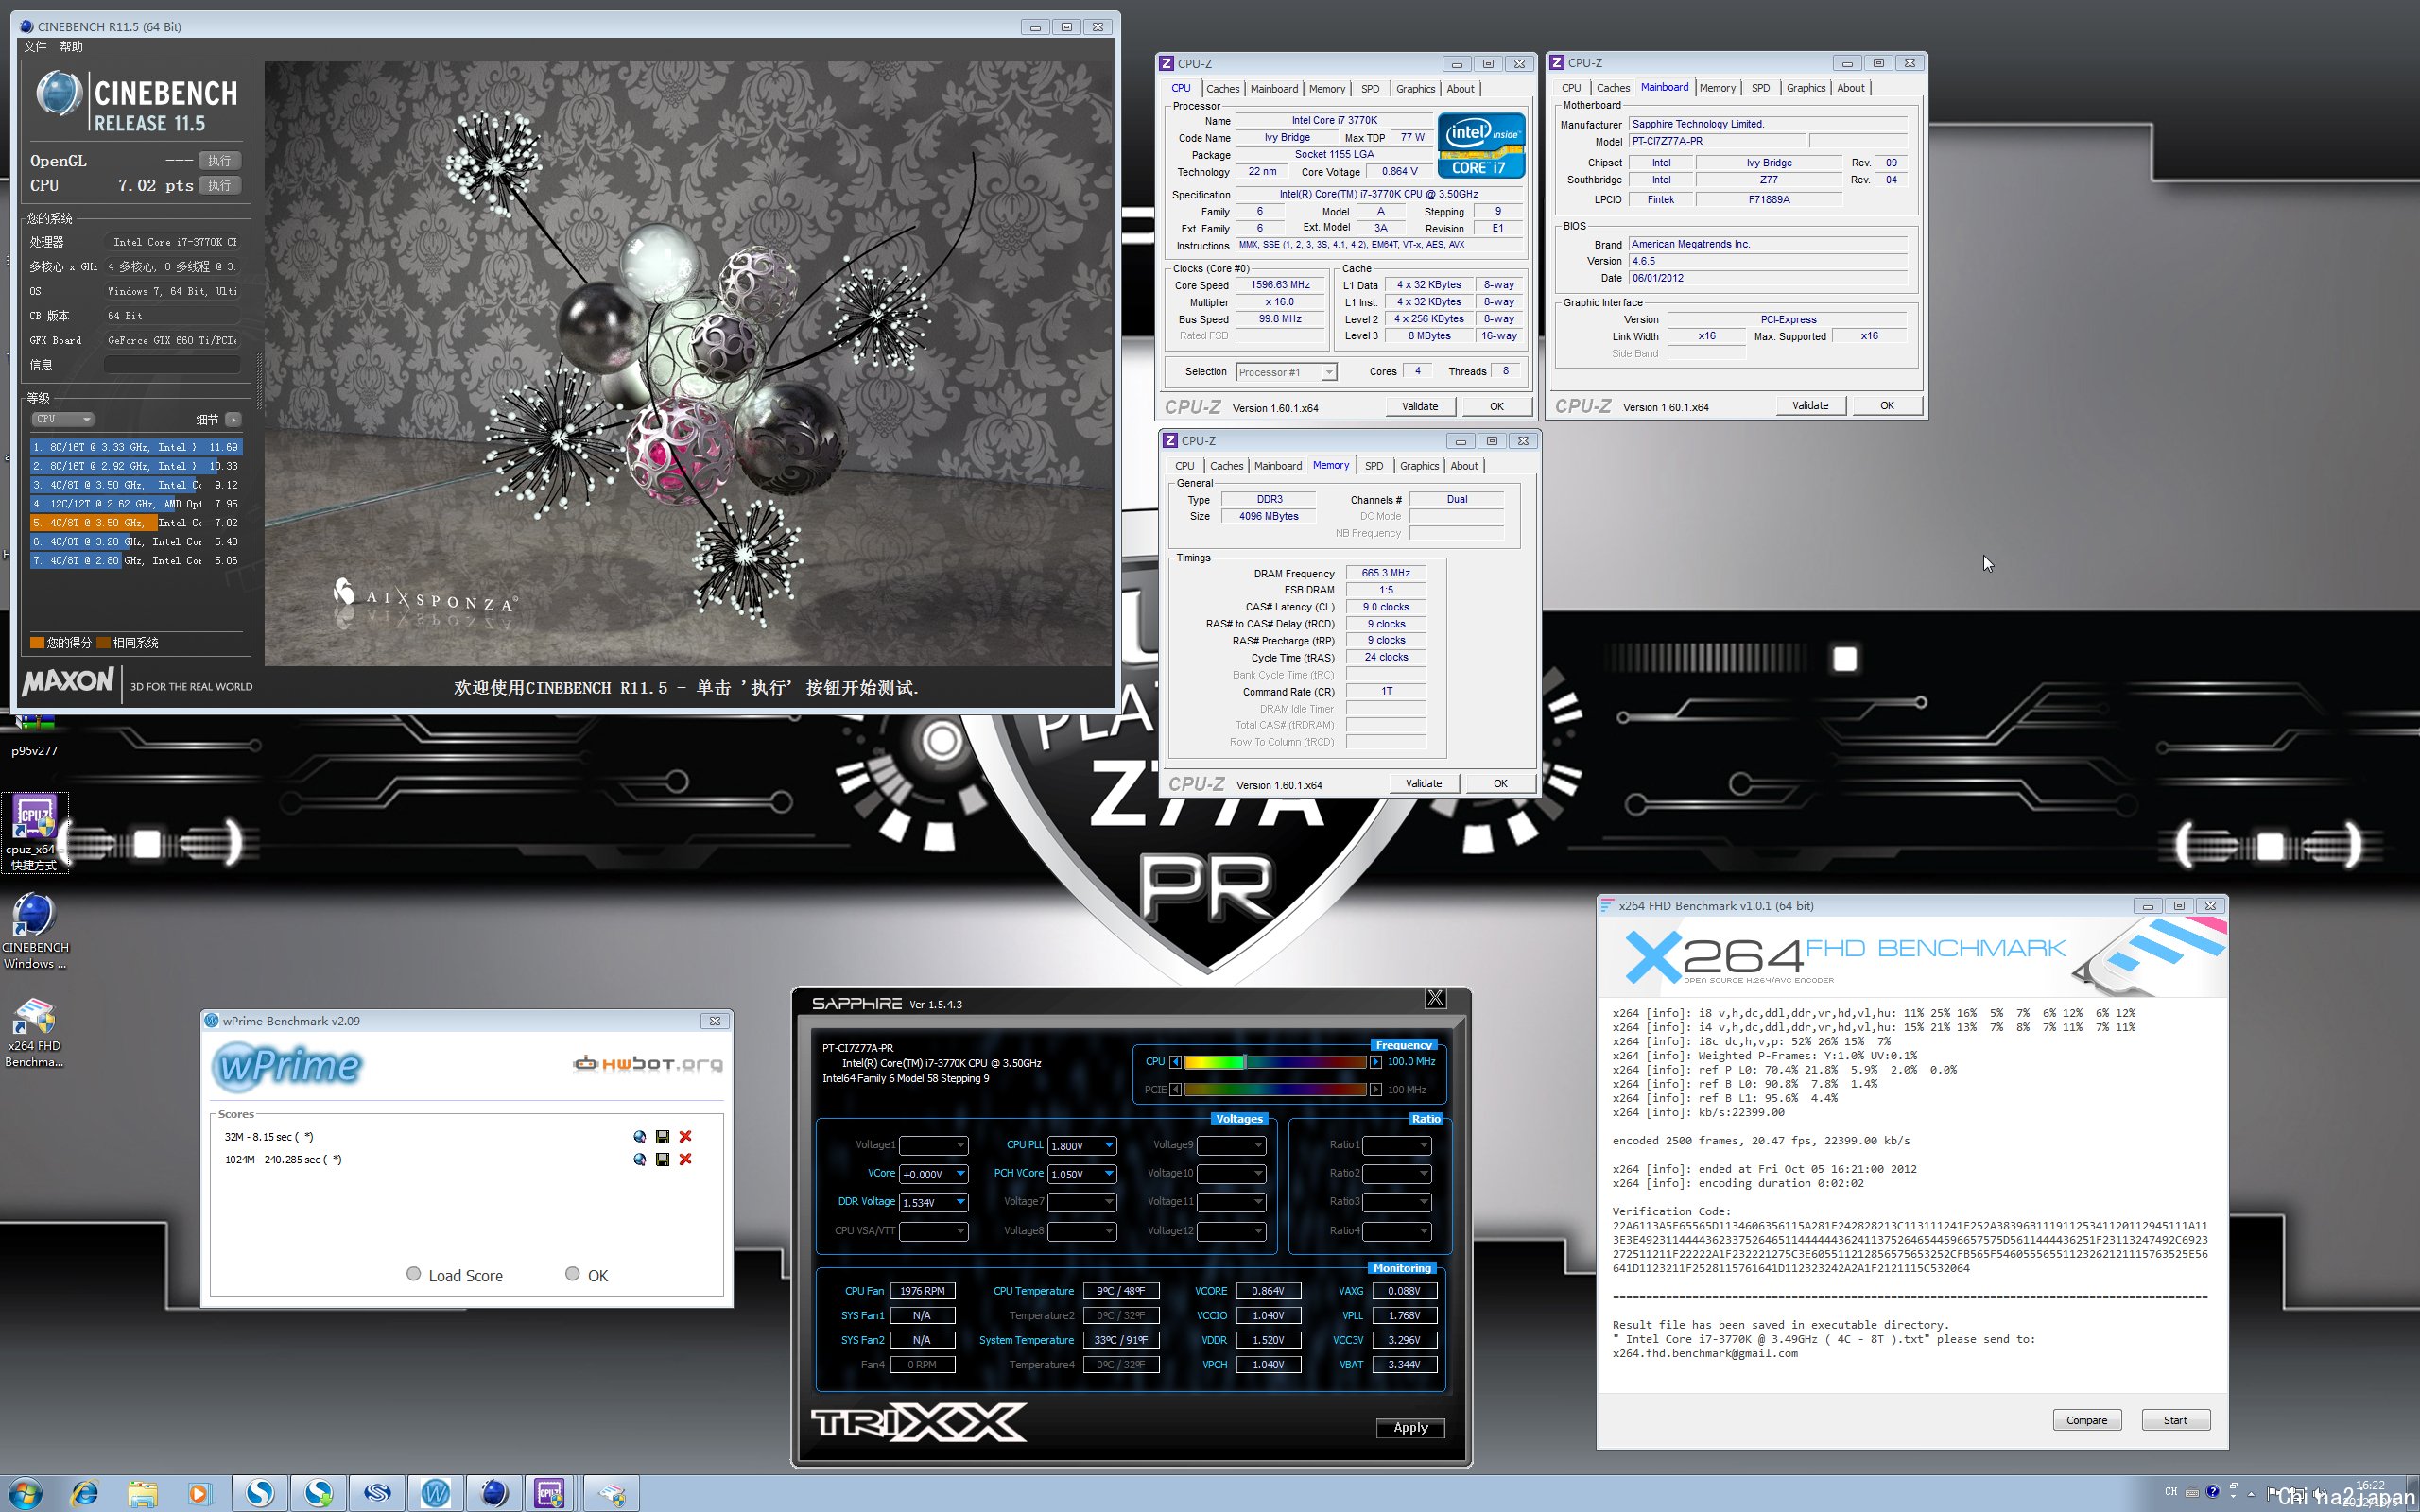
Task: Select the OK radio button in wPrime
Action: (572, 1274)
